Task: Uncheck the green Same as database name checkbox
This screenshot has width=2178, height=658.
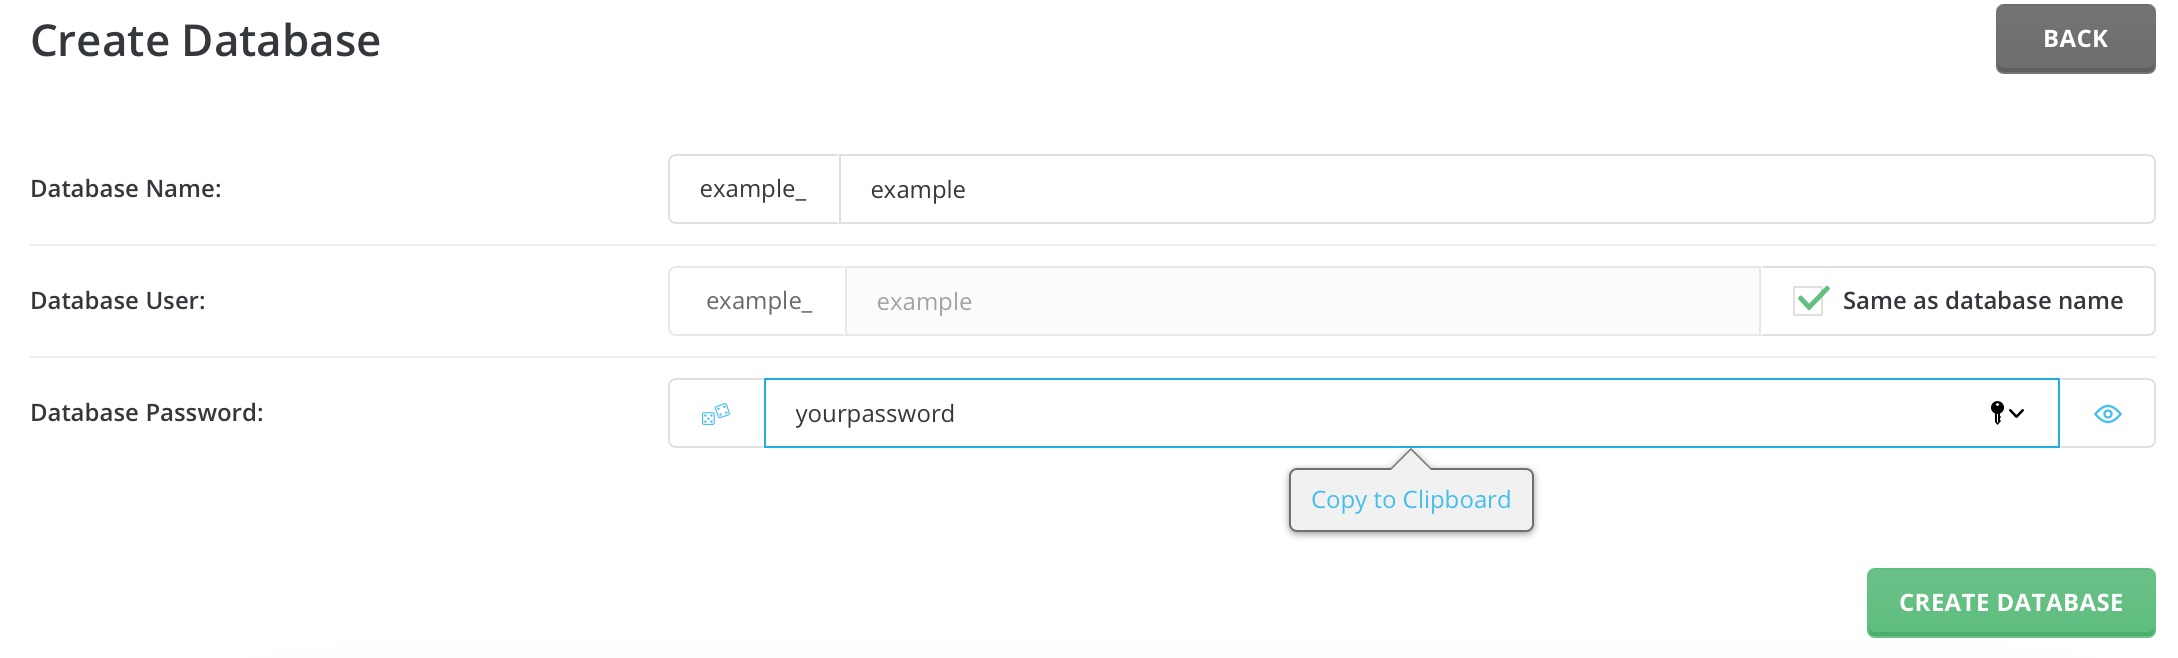Action: point(1811,300)
